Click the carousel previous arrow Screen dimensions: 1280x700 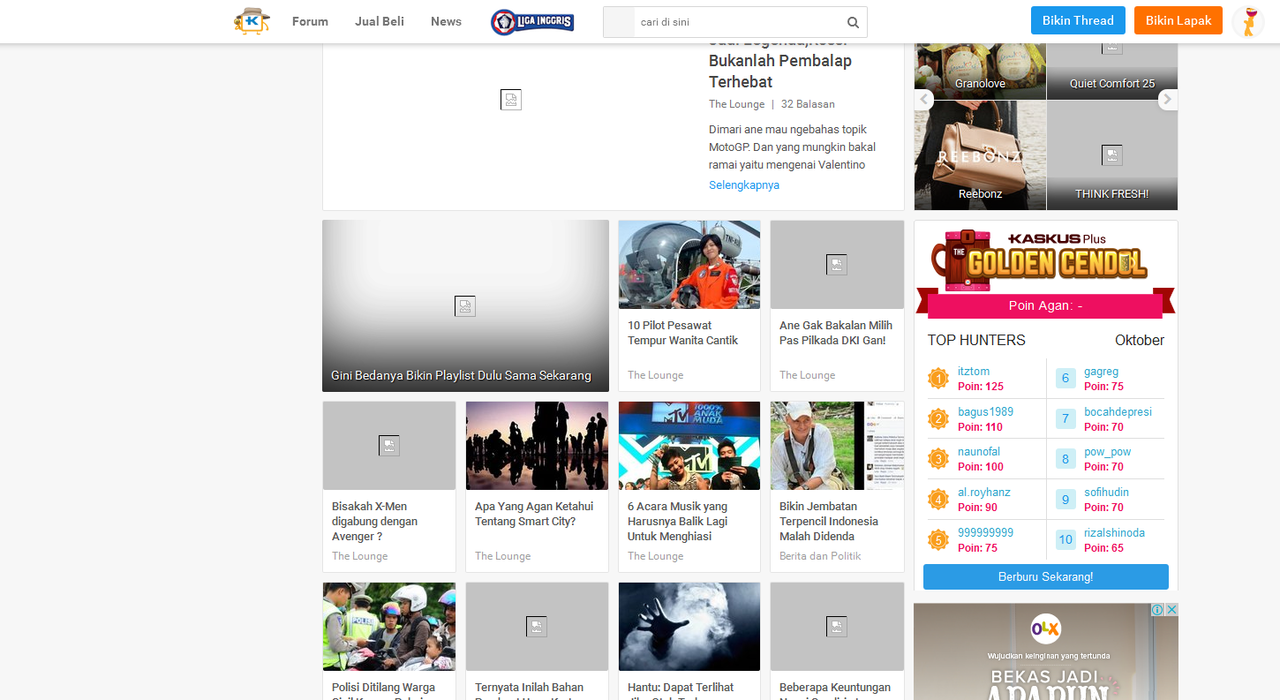coord(924,99)
